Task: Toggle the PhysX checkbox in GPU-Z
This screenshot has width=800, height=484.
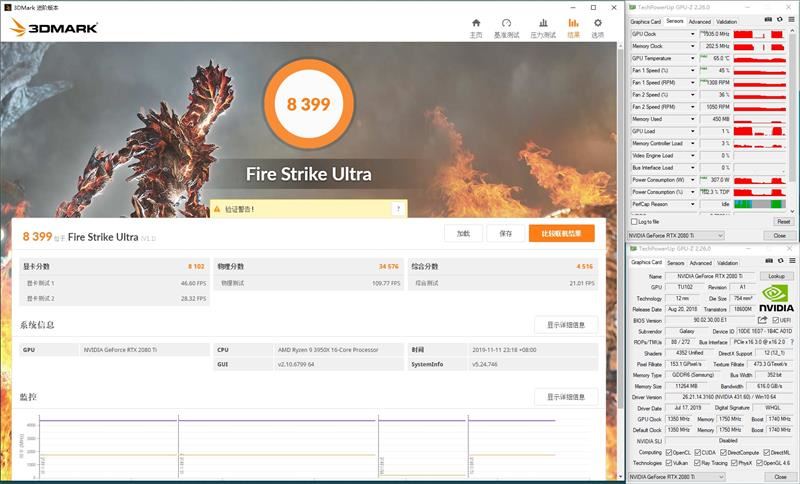Action: pyautogui.click(x=734, y=463)
